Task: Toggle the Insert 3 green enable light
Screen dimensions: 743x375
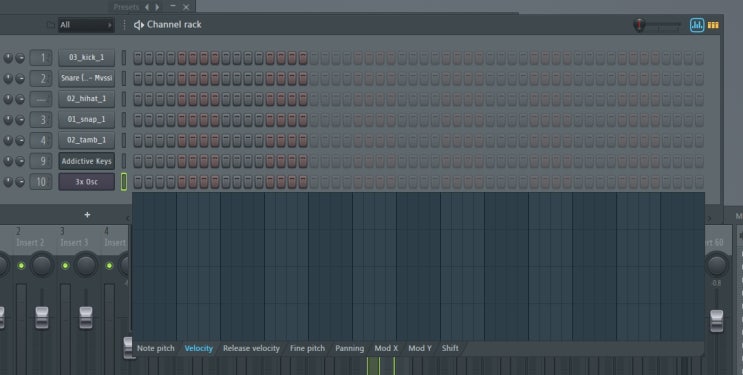Action: (x=65, y=265)
